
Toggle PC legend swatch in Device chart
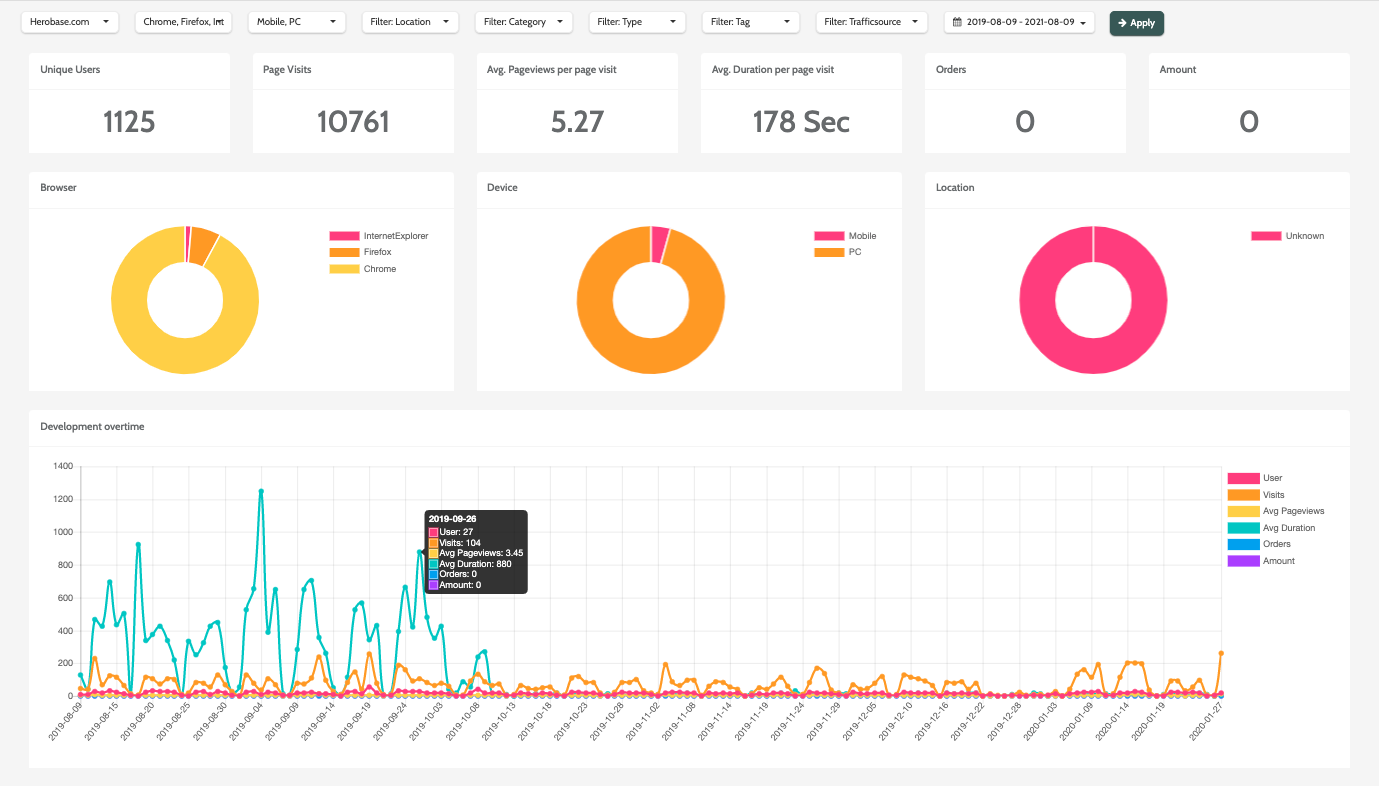pyautogui.click(x=829, y=252)
